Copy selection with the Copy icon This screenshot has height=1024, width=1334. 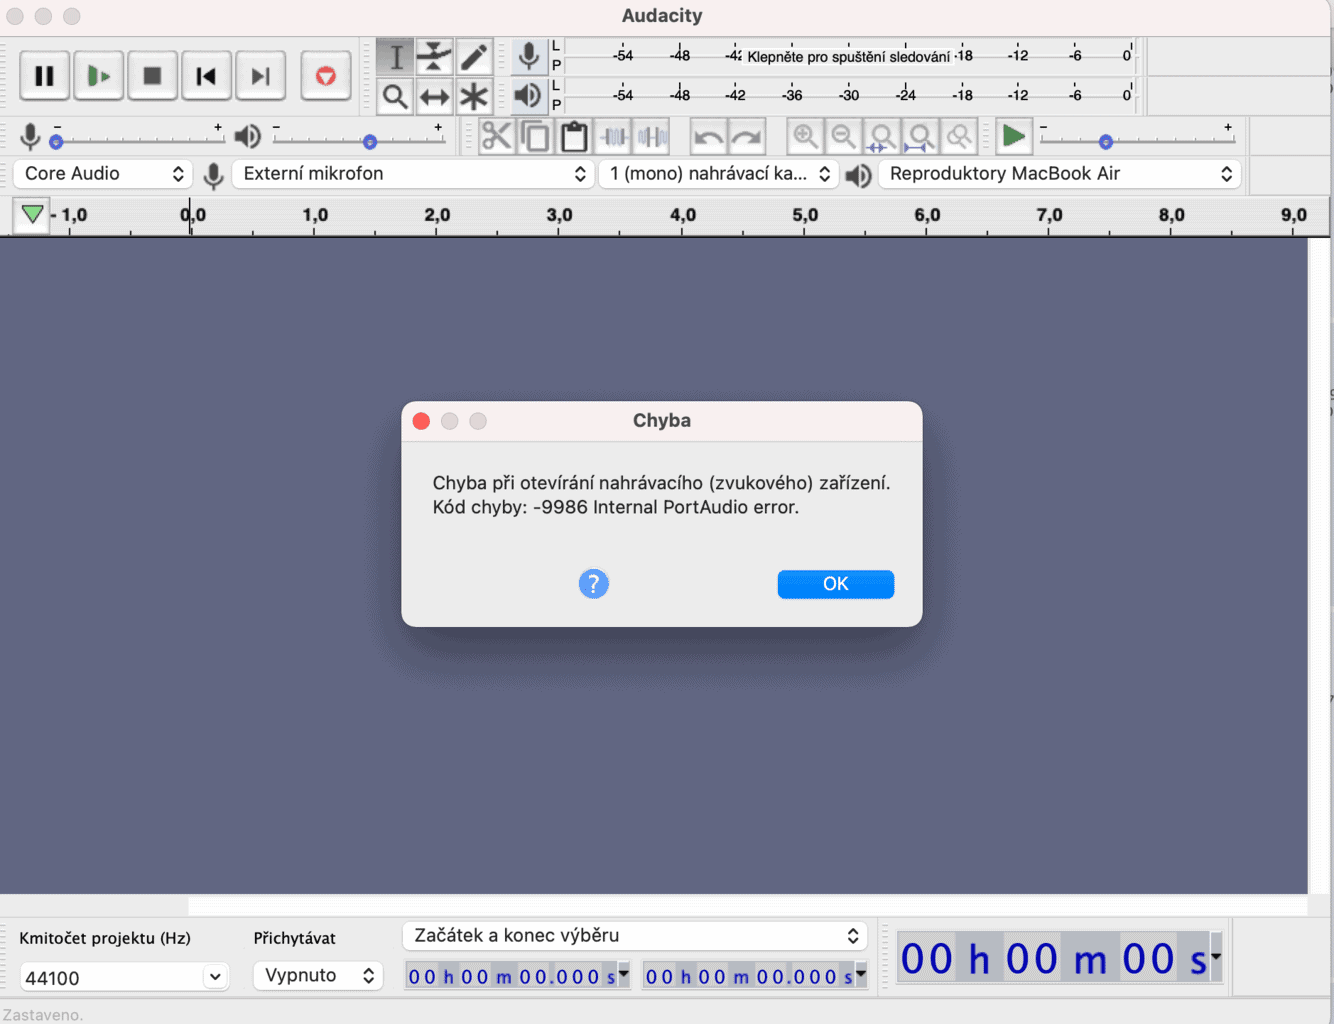point(535,136)
